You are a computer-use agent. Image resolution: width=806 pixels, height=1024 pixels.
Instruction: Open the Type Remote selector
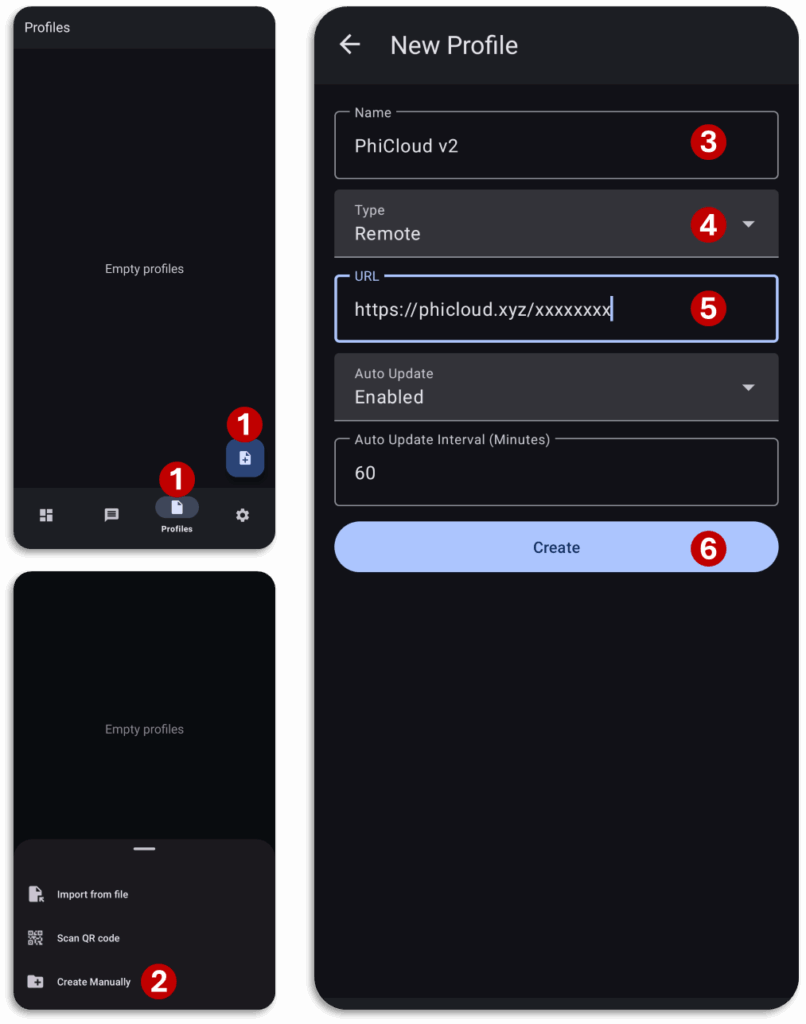coord(556,223)
